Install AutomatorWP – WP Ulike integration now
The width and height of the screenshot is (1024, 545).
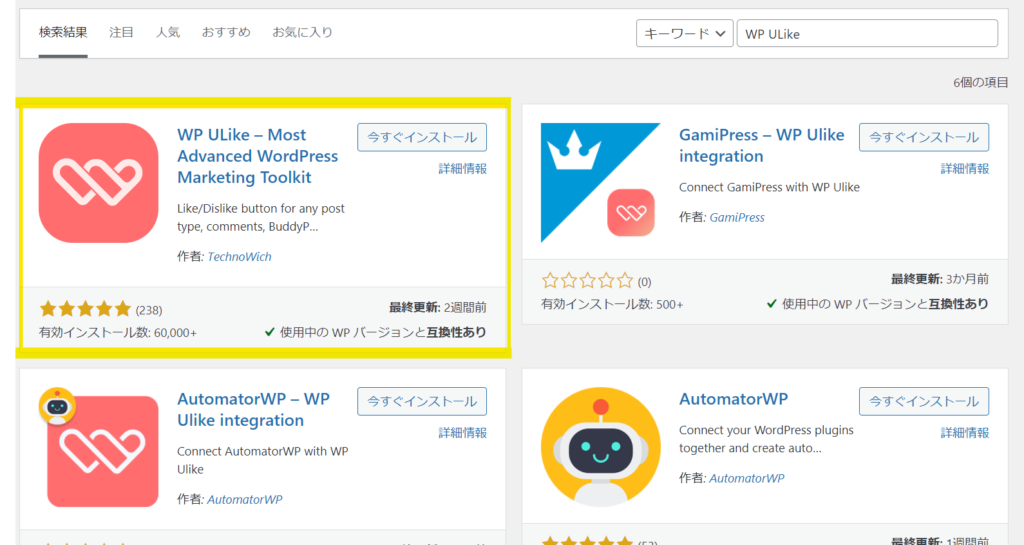422,401
